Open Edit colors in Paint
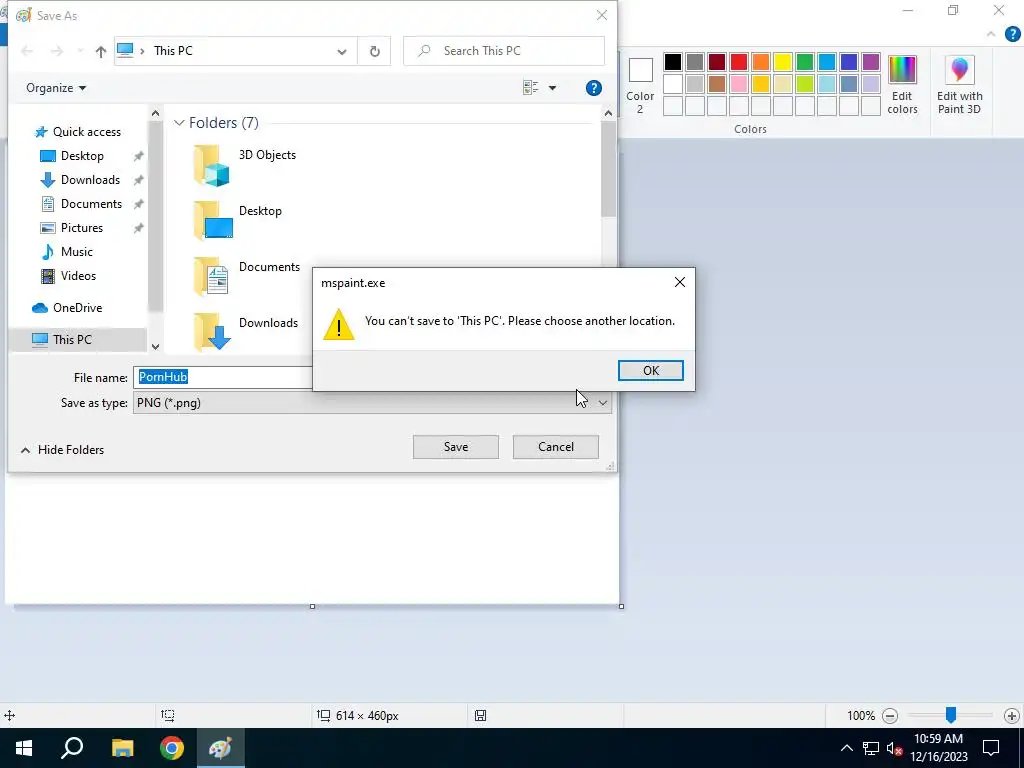This screenshot has height=768, width=1024. tap(902, 85)
